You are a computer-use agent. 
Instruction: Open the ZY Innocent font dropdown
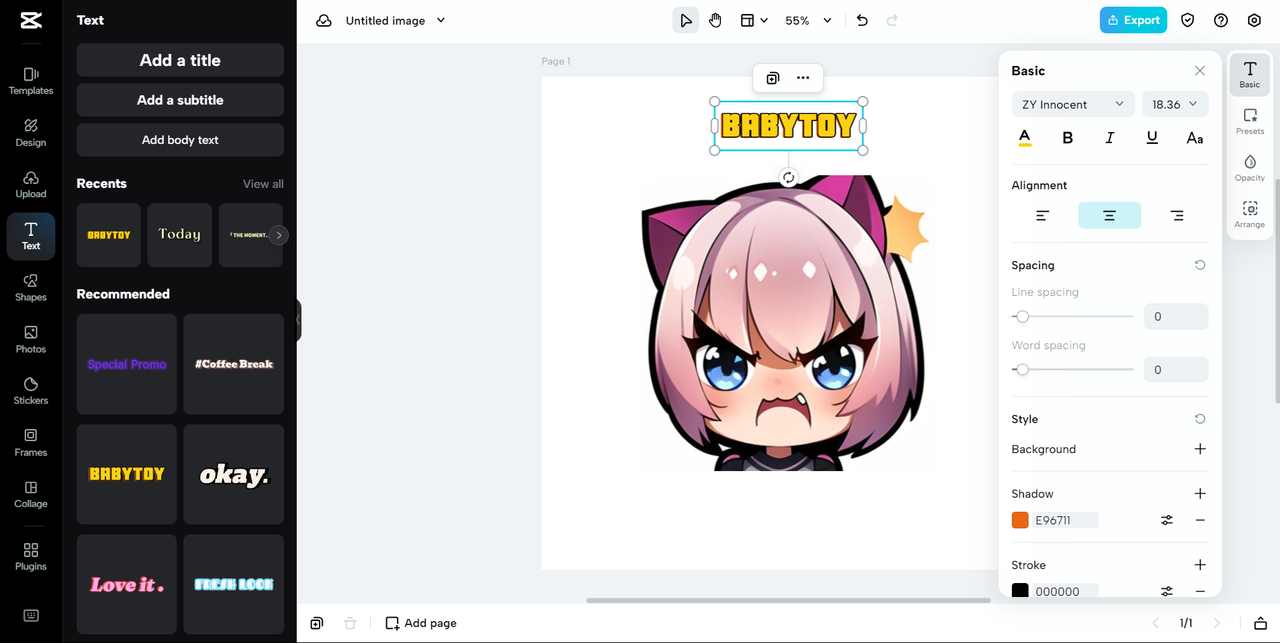1073,104
